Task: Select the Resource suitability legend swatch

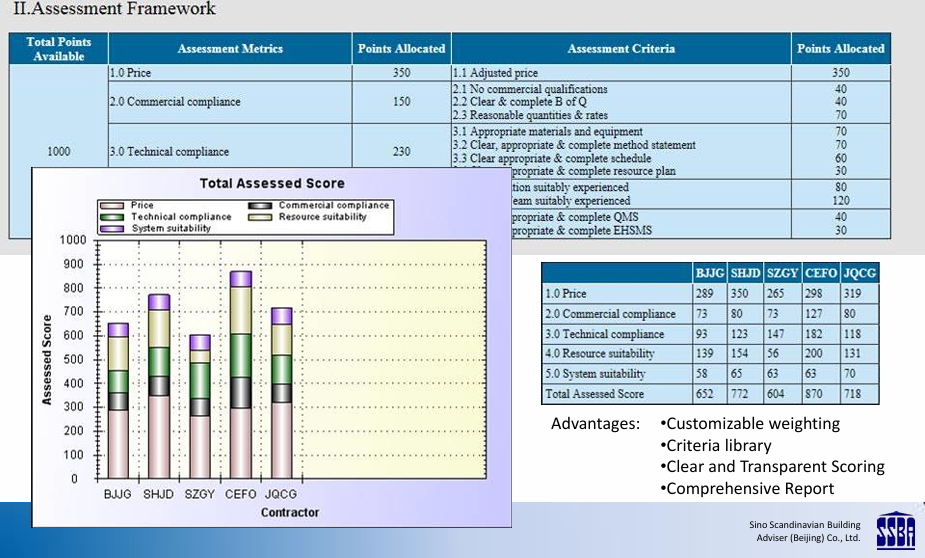Action: [260, 217]
